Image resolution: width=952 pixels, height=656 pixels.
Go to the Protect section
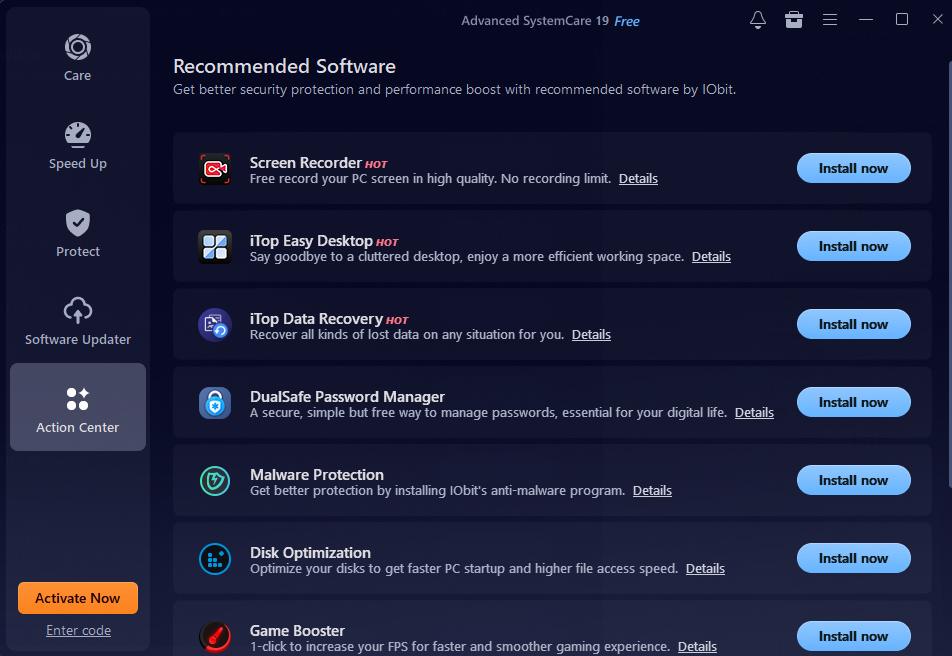coord(78,234)
